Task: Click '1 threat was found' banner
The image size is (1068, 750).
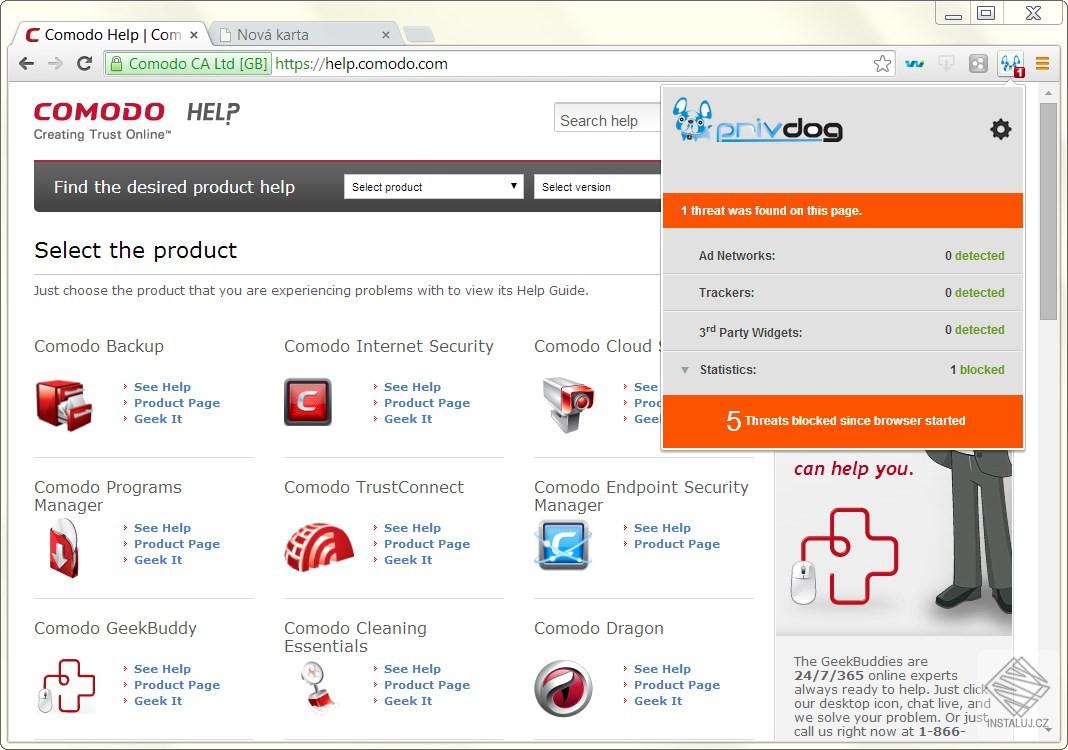Action: (x=843, y=210)
